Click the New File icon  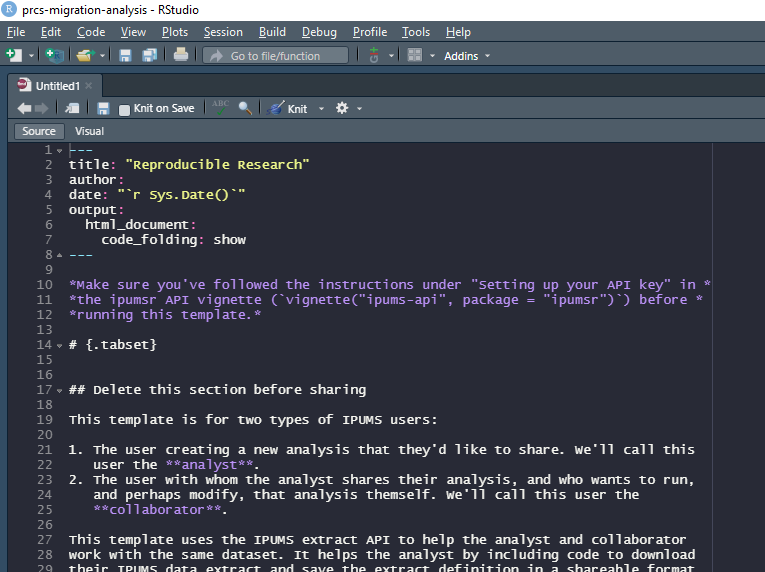pos(14,56)
